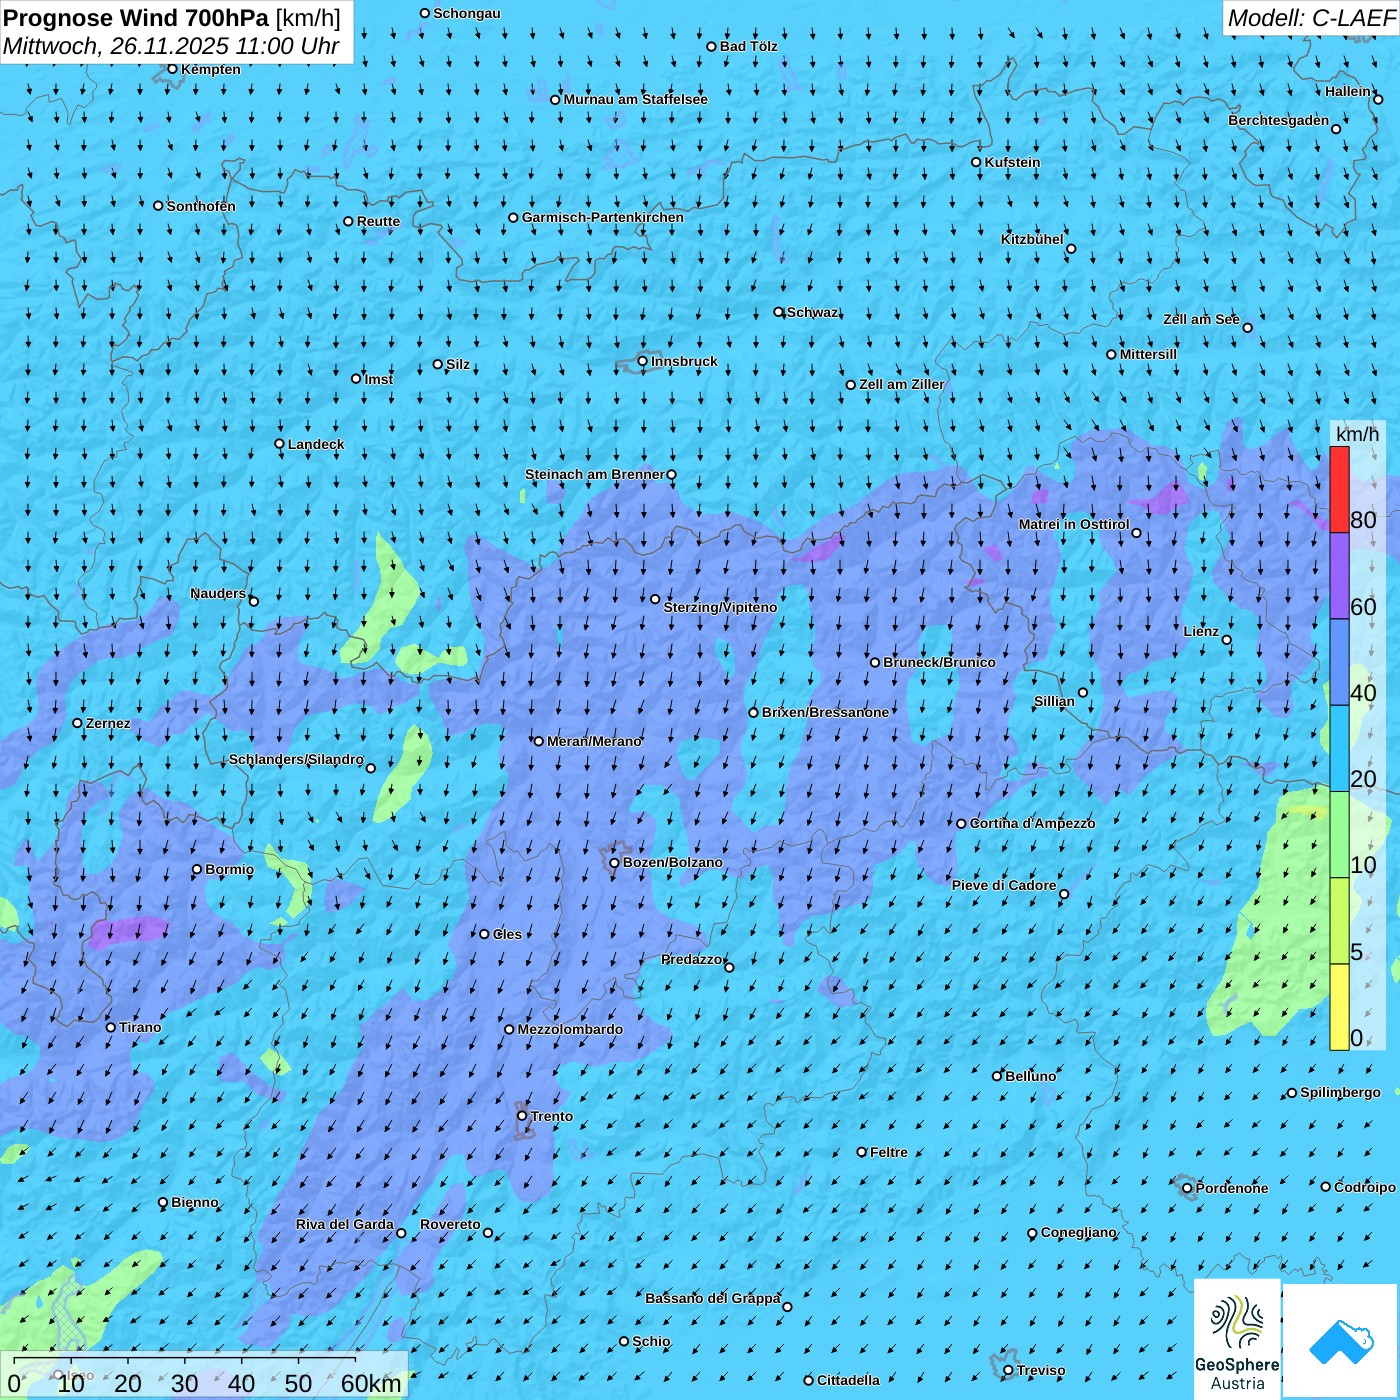The image size is (1400, 1400).
Task: Click the green 10-20 km/h legend color
Action: pyautogui.click(x=1339, y=835)
